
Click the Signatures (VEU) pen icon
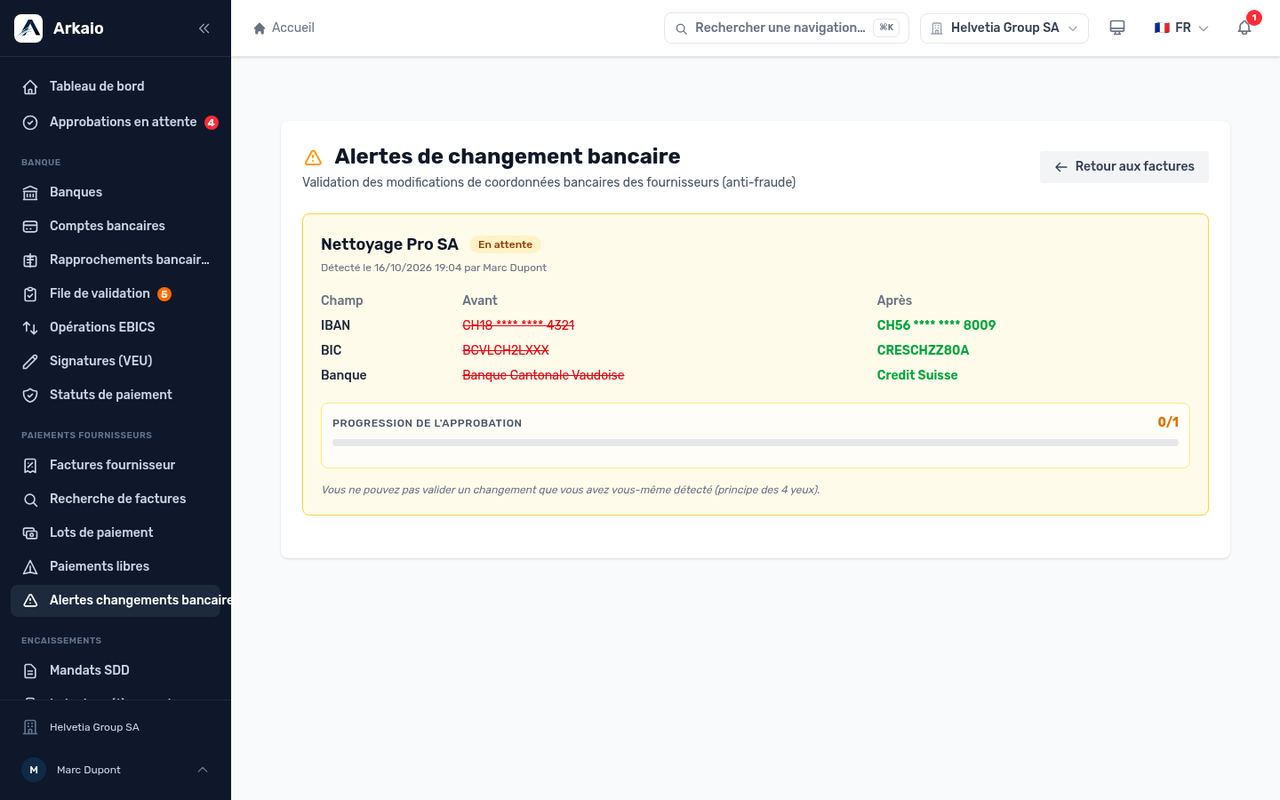point(30,361)
